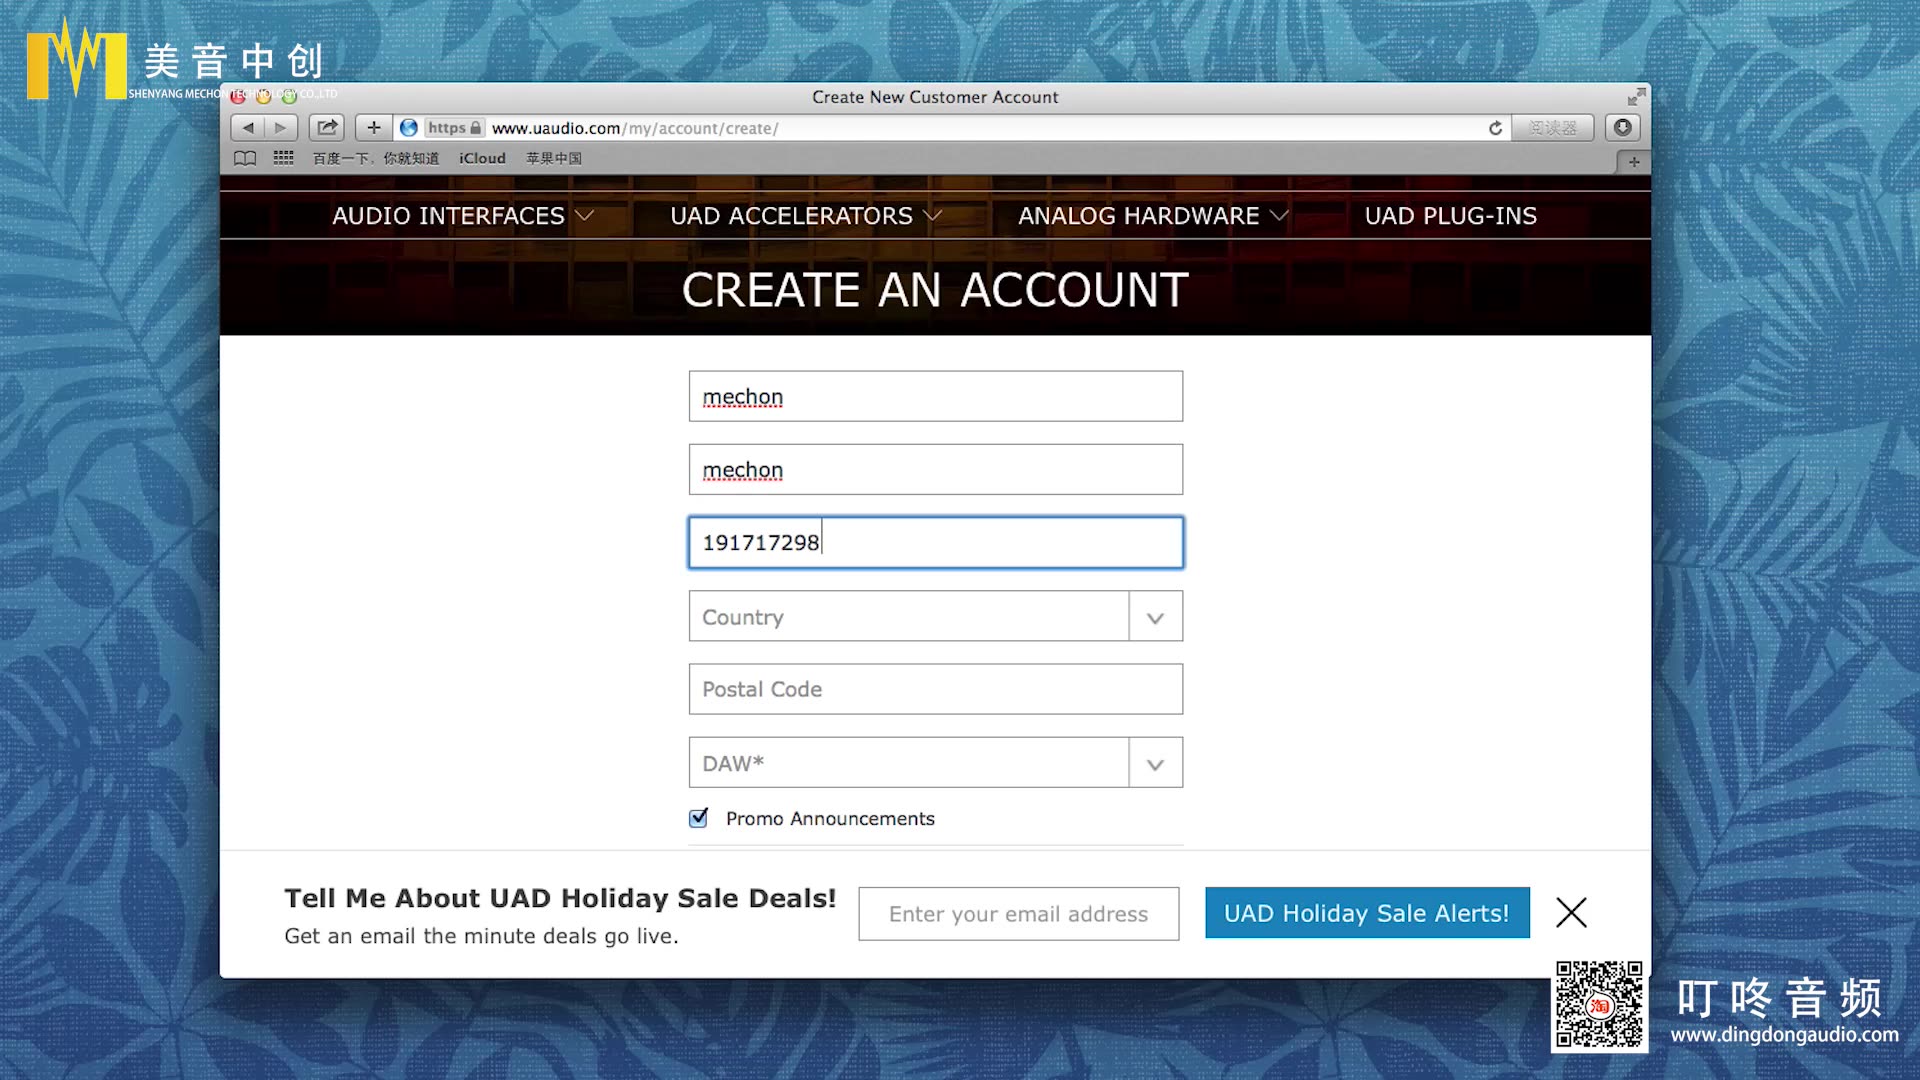This screenshot has width=1920, height=1080.
Task: Click the Postal Code input field
Action: tap(935, 688)
